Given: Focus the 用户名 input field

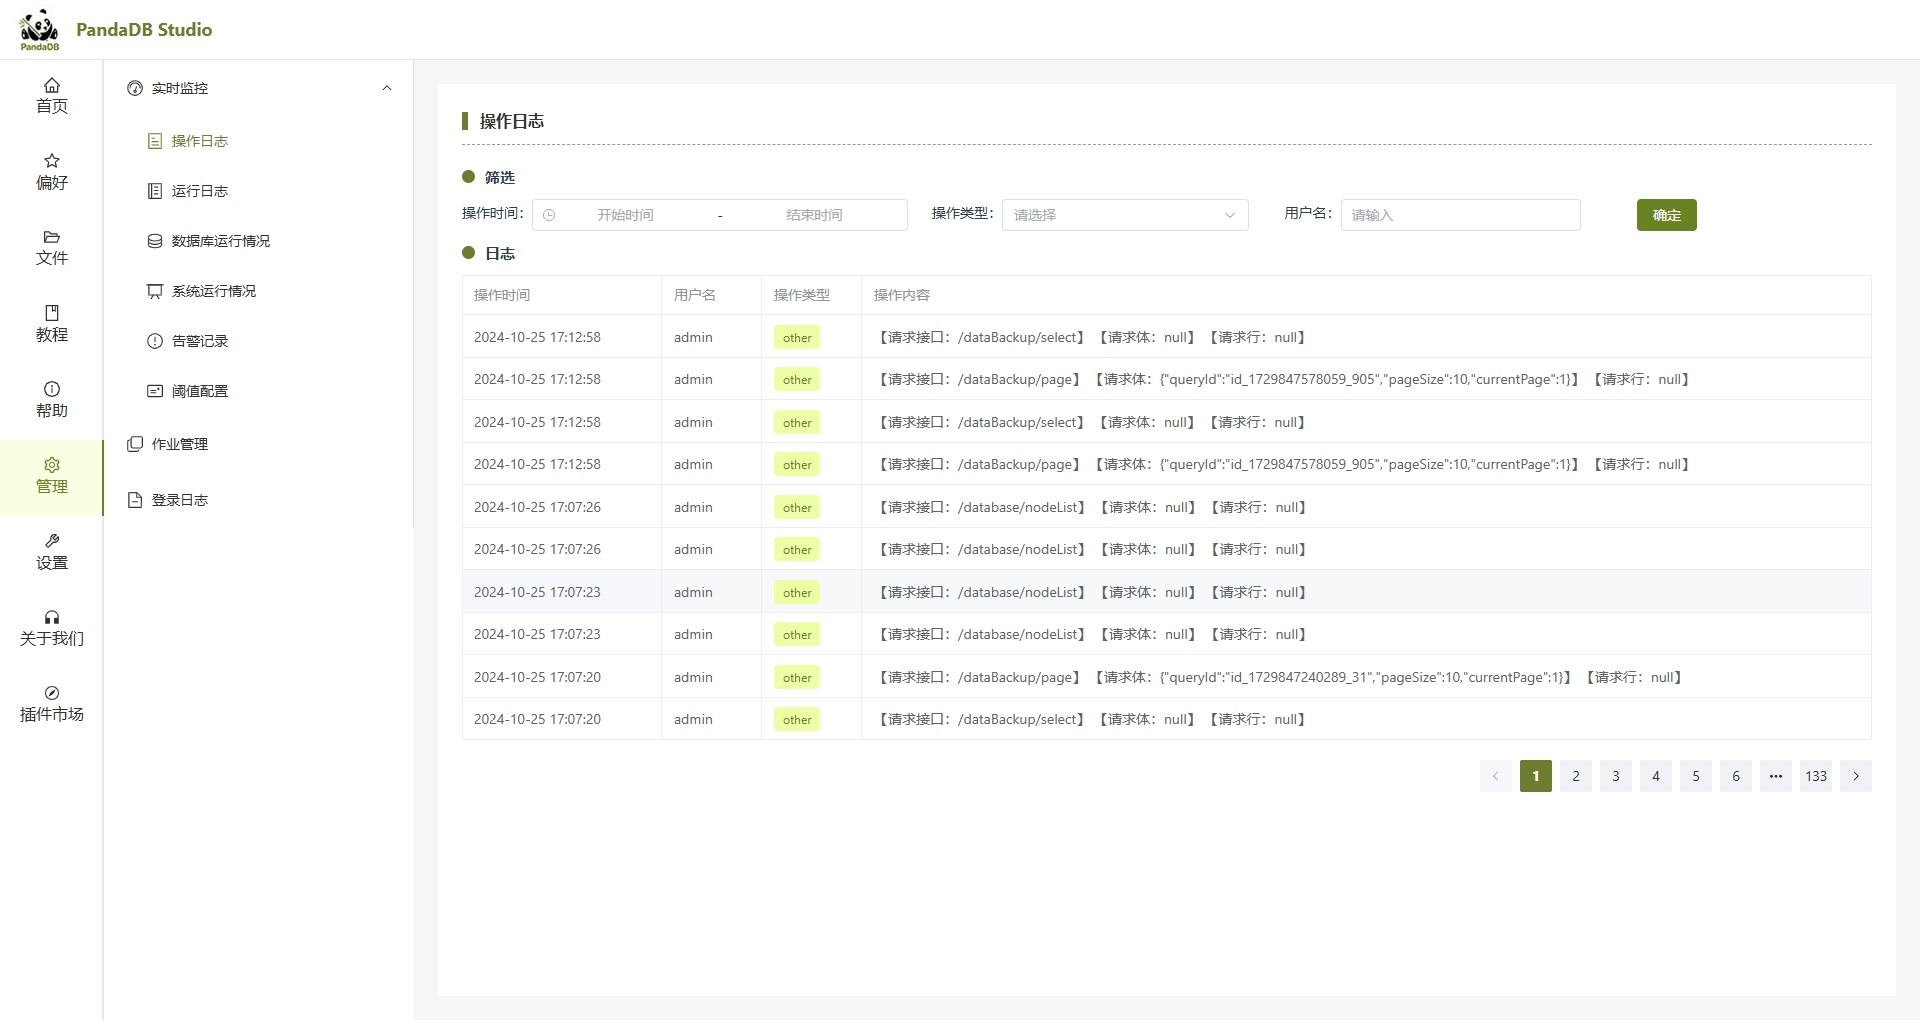Looking at the screenshot, I should tap(1460, 215).
